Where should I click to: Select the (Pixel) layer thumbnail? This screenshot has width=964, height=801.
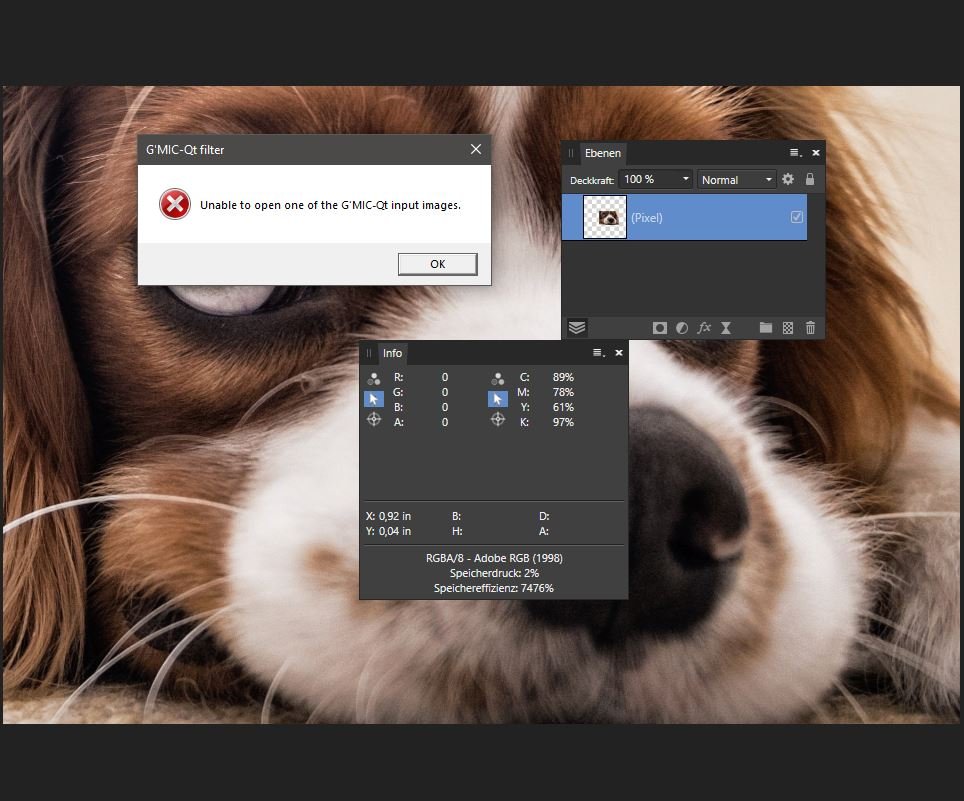click(605, 217)
